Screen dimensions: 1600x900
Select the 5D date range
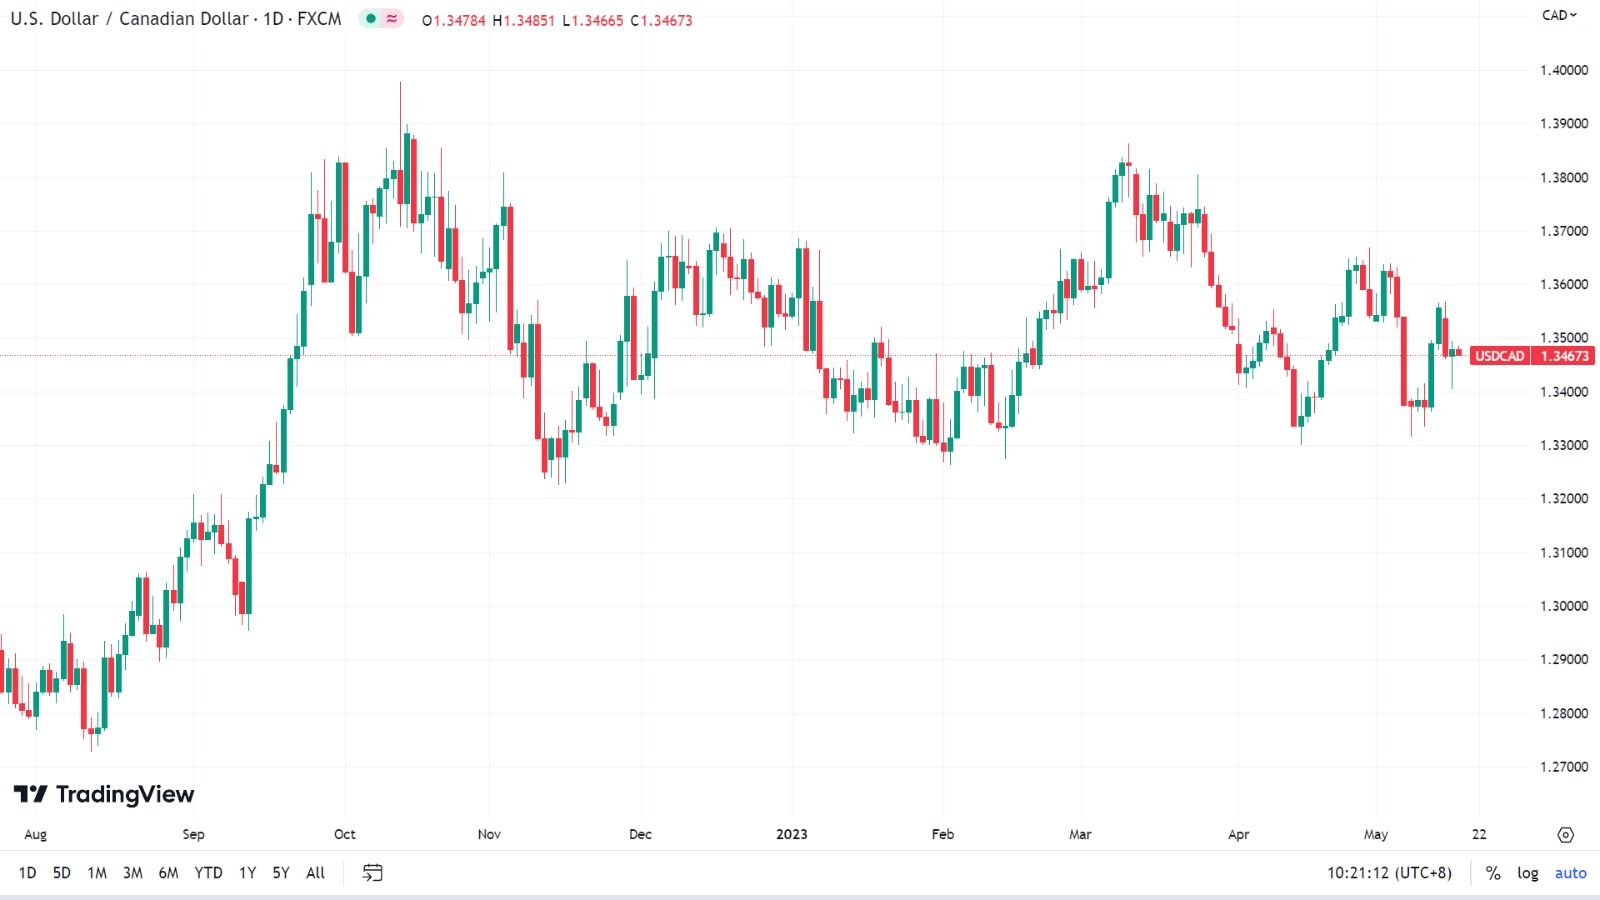(62, 873)
